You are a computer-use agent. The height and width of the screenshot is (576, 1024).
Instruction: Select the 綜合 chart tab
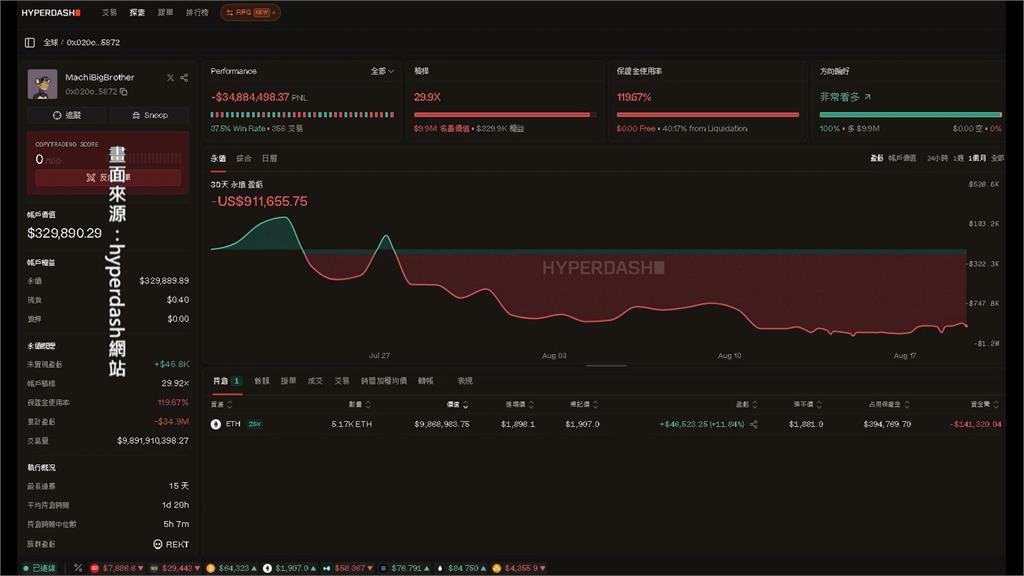[x=244, y=159]
